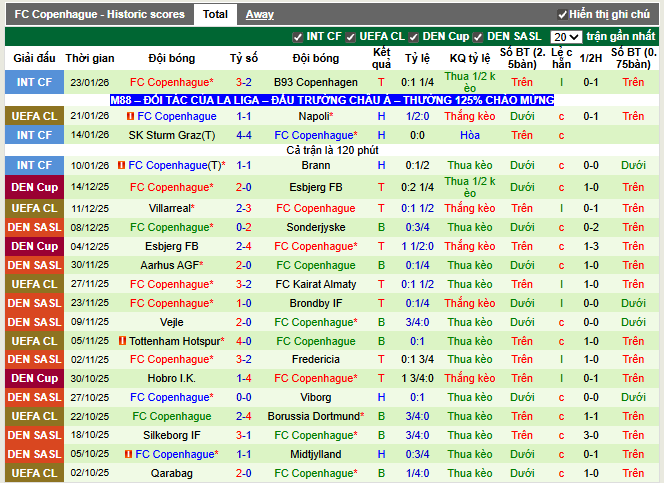Image resolution: width=664 pixels, height=483 pixels.
Task: Open the Napoli team link
Action: point(315,116)
